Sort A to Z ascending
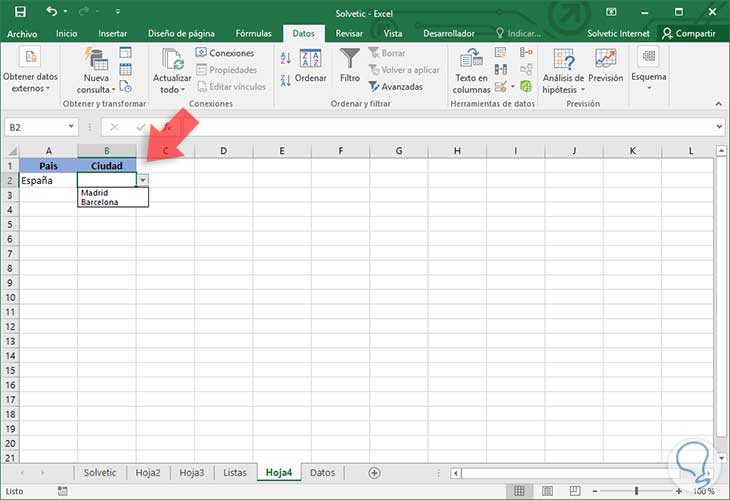Viewport: 730px width, 500px height. pos(286,58)
